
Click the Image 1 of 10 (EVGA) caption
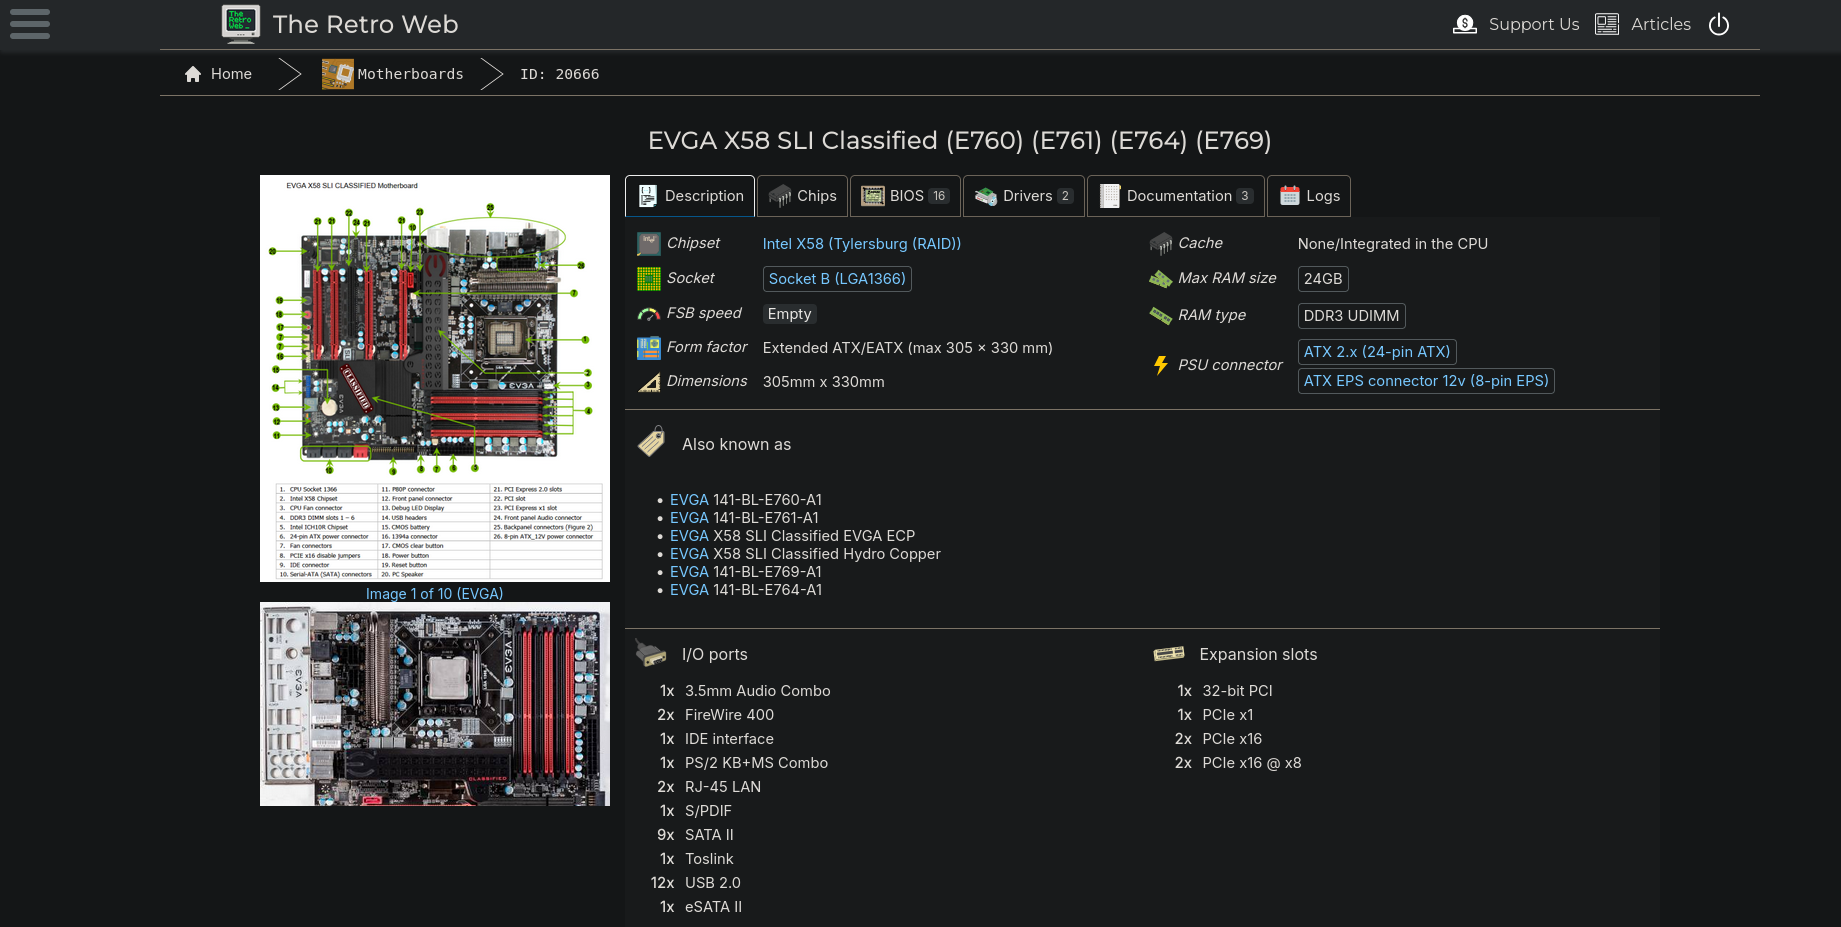point(435,594)
